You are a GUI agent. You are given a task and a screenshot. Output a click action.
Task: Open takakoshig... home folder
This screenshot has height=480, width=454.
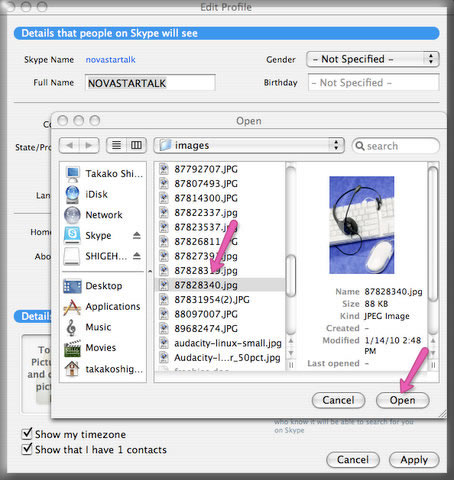[104, 369]
